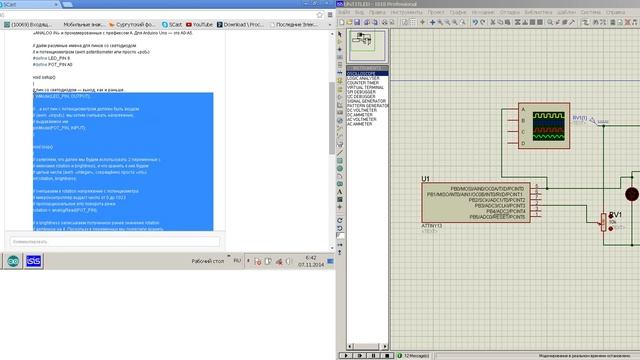Open the YouTube bookmark
The image size is (640, 360).
tap(199, 24)
